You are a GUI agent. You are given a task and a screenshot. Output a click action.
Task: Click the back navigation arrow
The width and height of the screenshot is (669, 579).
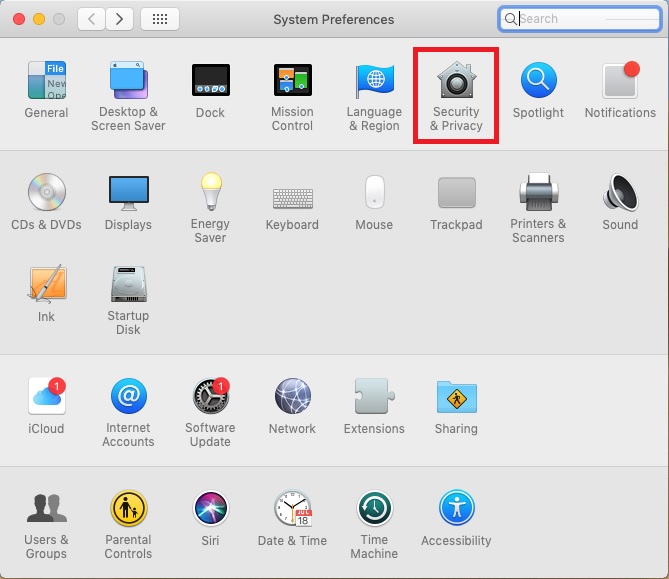click(x=91, y=19)
